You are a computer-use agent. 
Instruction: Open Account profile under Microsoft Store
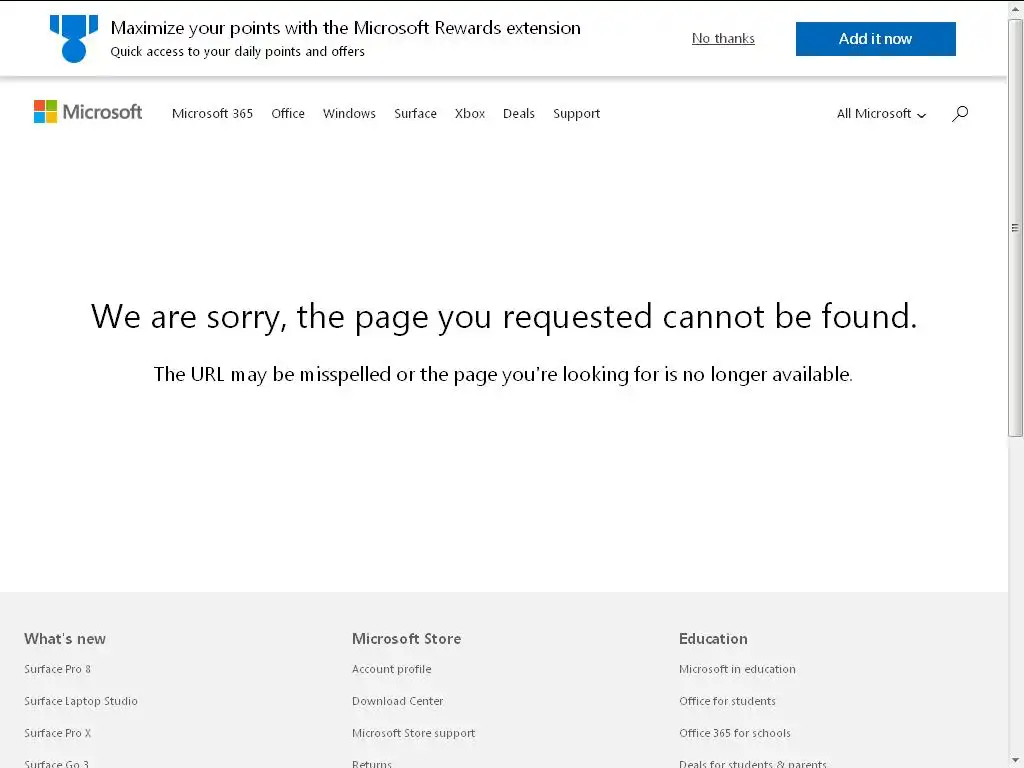[391, 669]
